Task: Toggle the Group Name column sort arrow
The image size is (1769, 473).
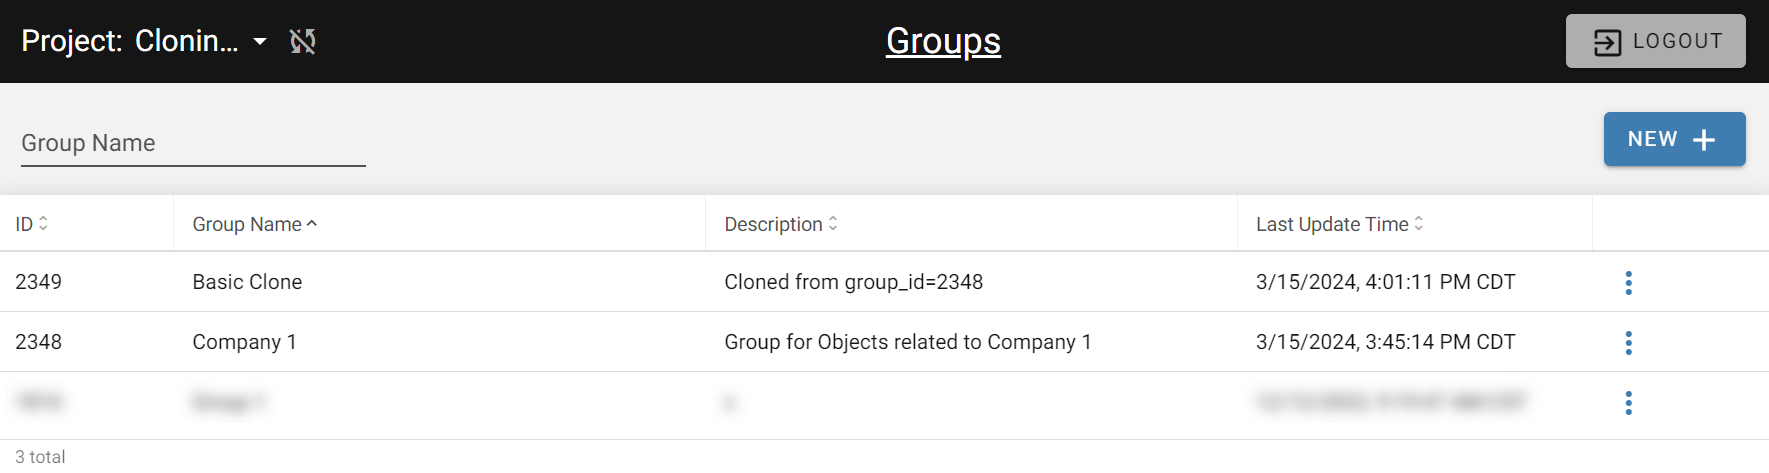Action: (312, 224)
